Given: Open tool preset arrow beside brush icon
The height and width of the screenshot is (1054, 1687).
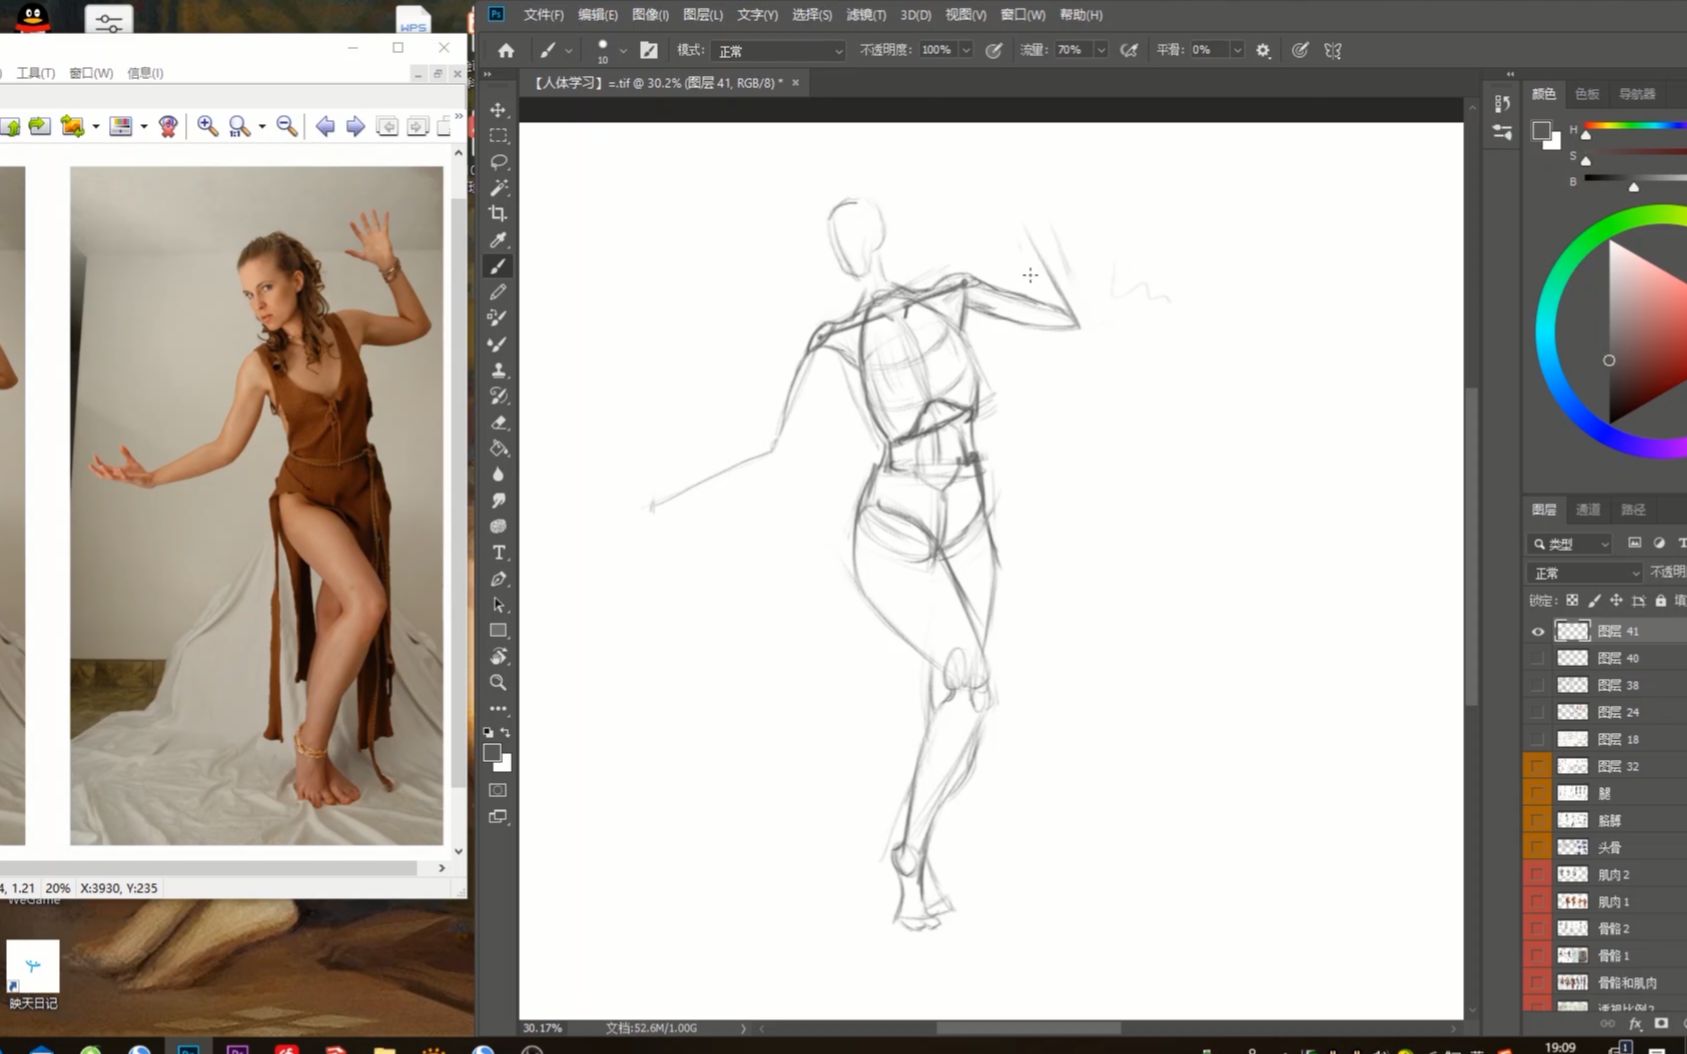Looking at the screenshot, I should [x=568, y=50].
